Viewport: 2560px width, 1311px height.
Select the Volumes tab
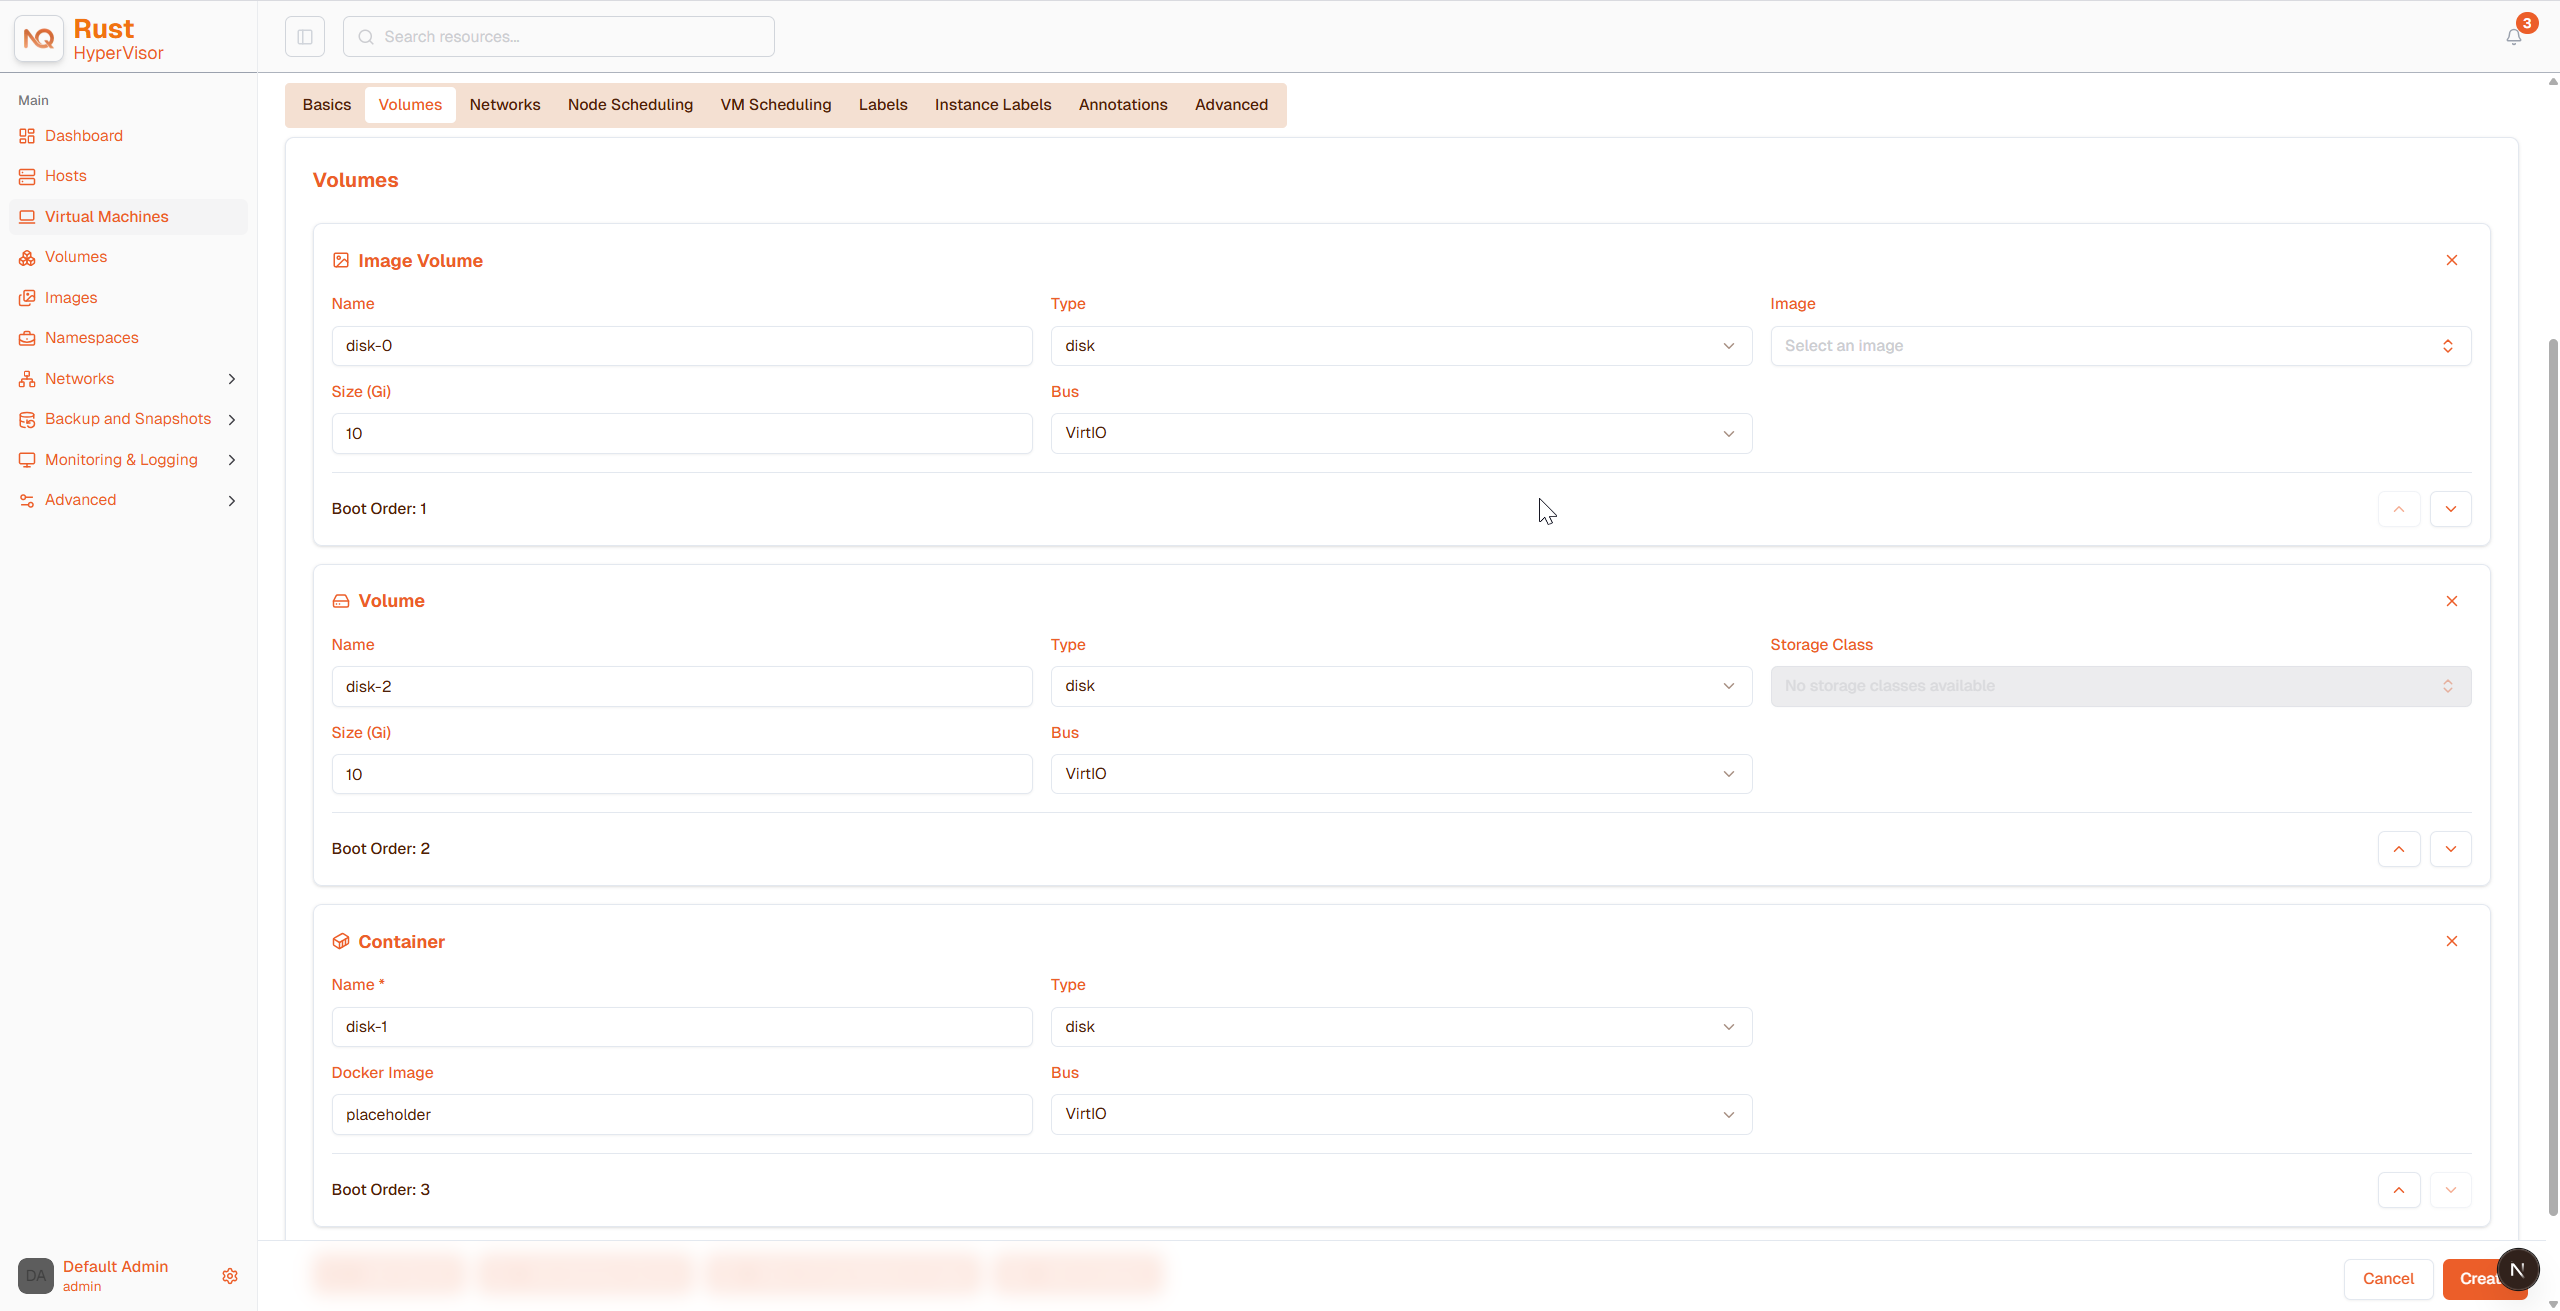pyautogui.click(x=410, y=105)
